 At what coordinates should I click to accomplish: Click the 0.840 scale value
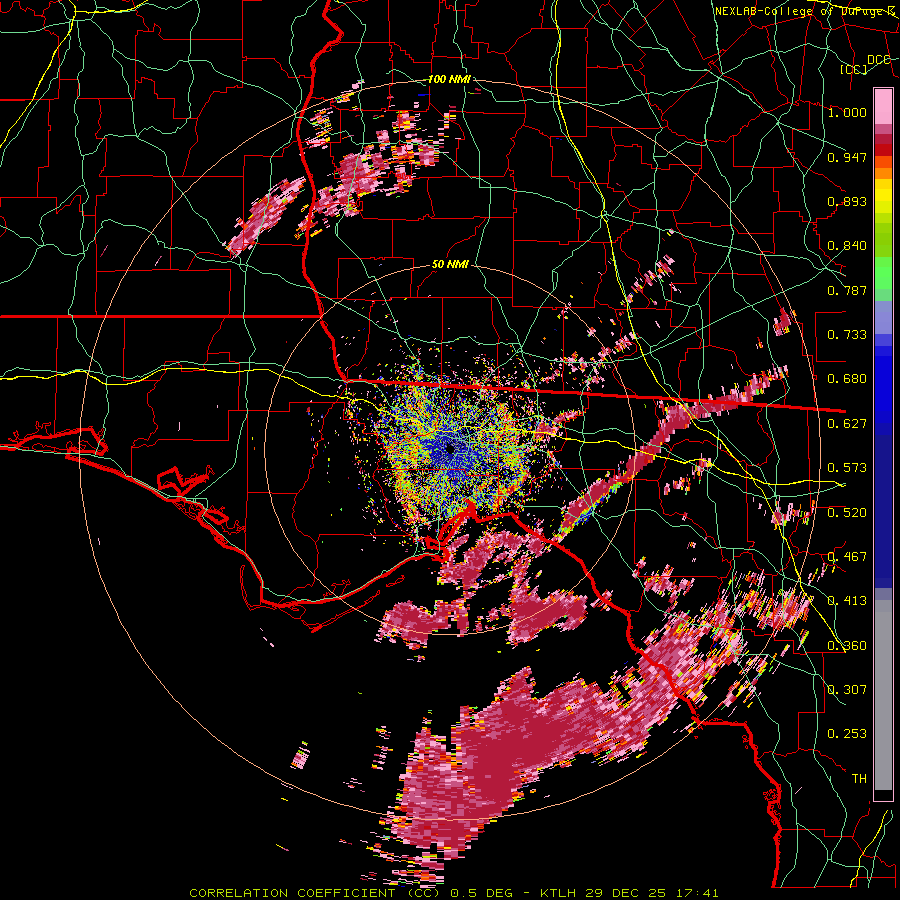click(x=847, y=246)
